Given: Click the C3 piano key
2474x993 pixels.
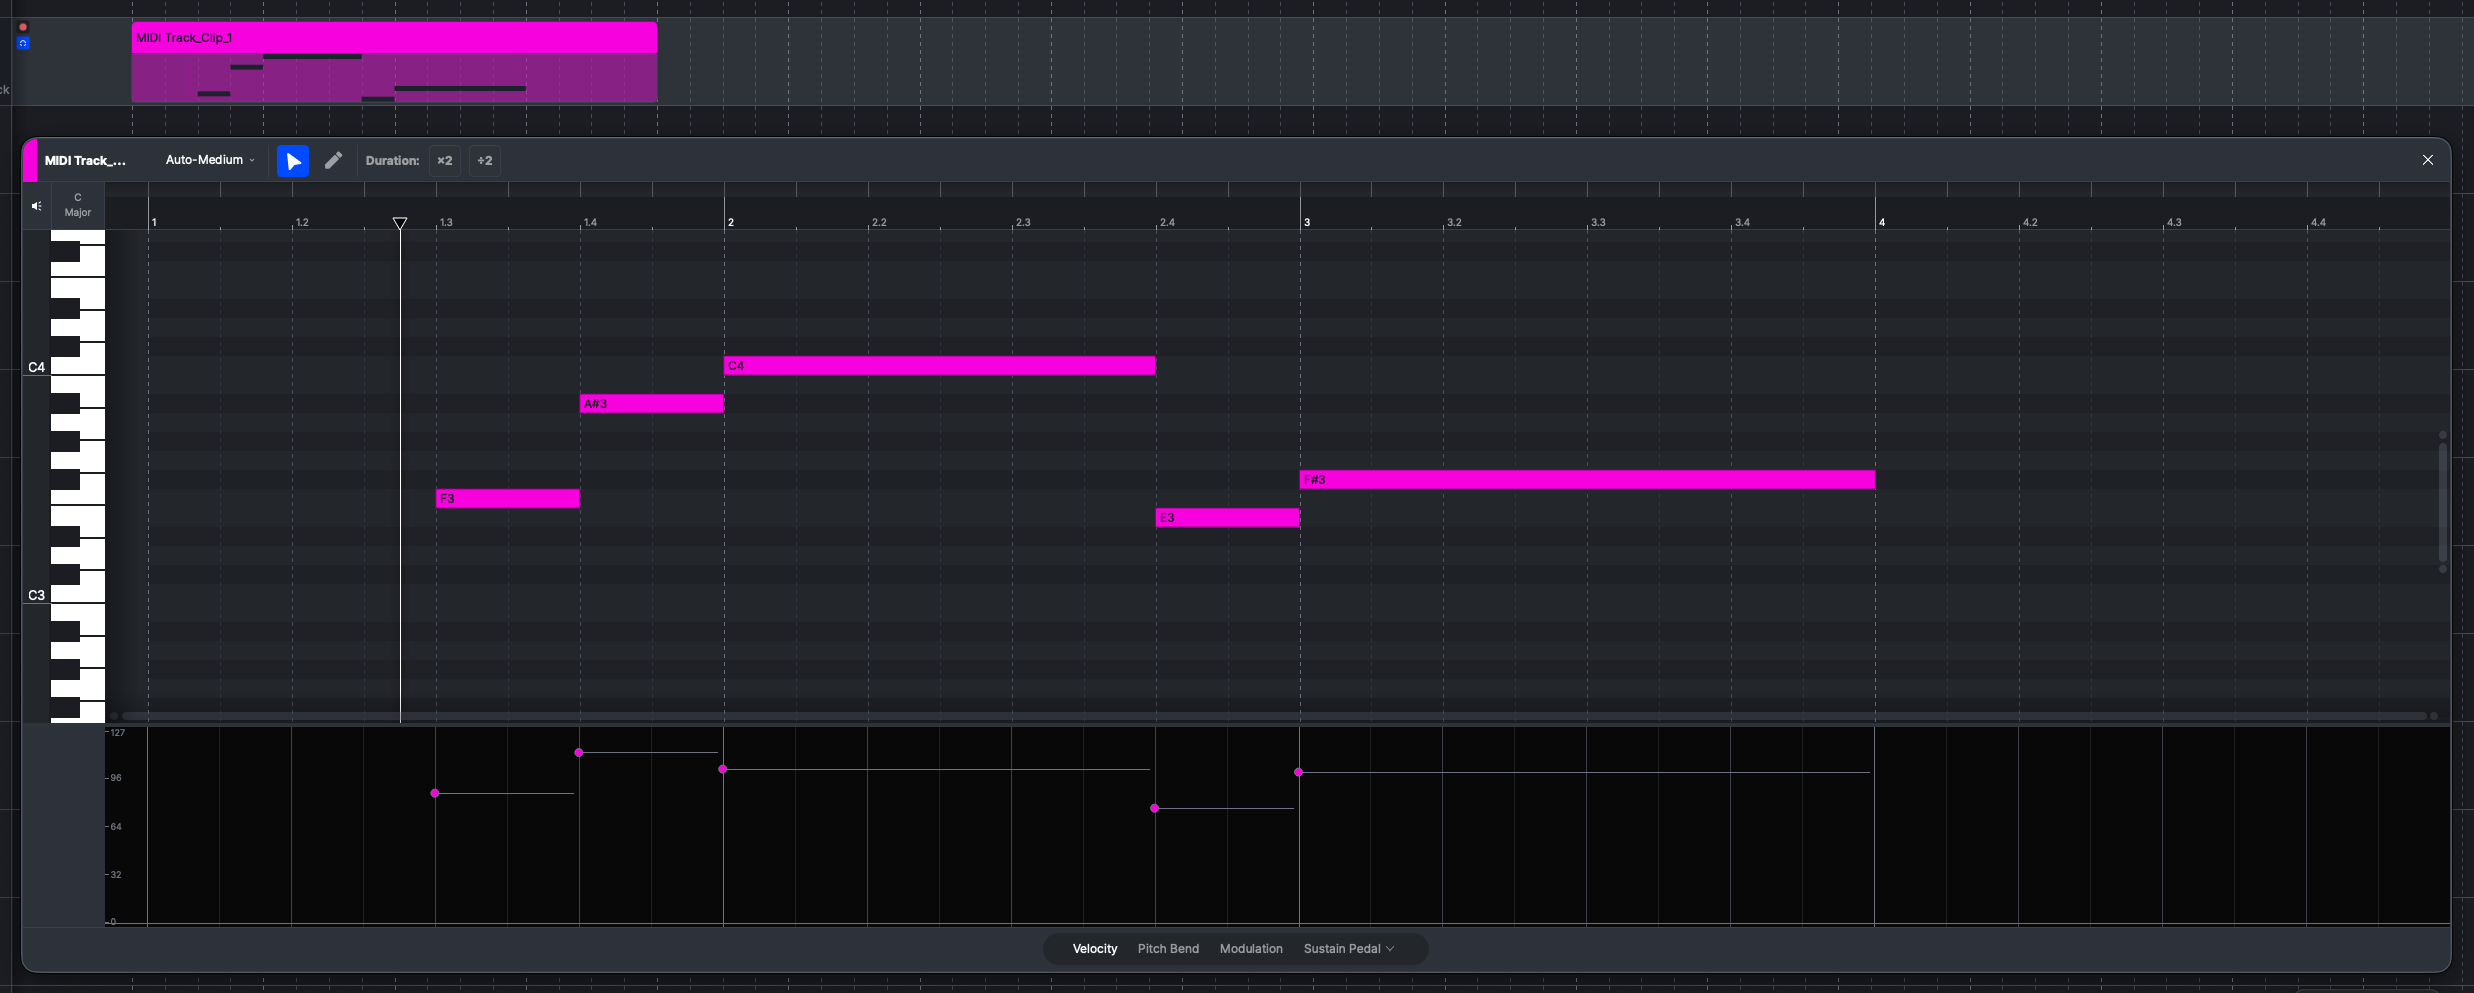Looking at the screenshot, I should click(78, 595).
